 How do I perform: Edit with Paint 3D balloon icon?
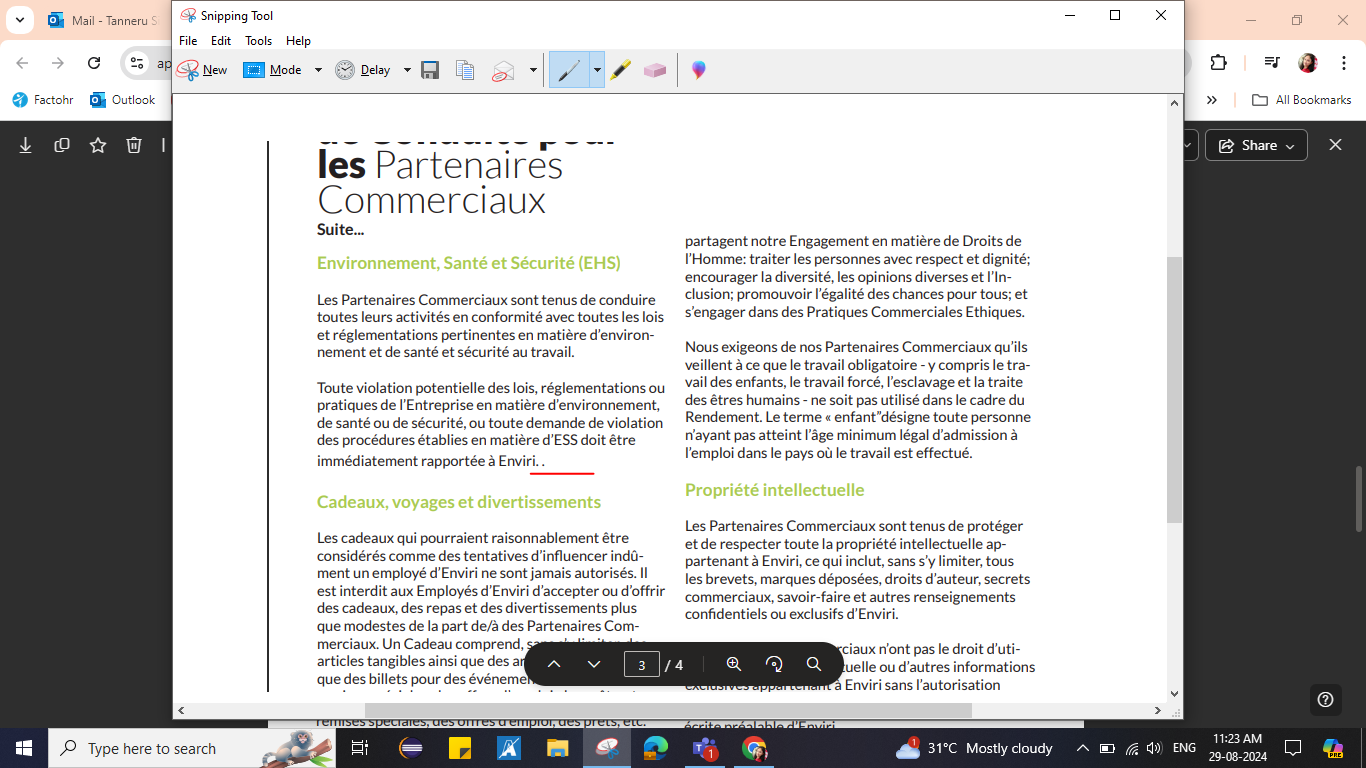[x=698, y=70]
